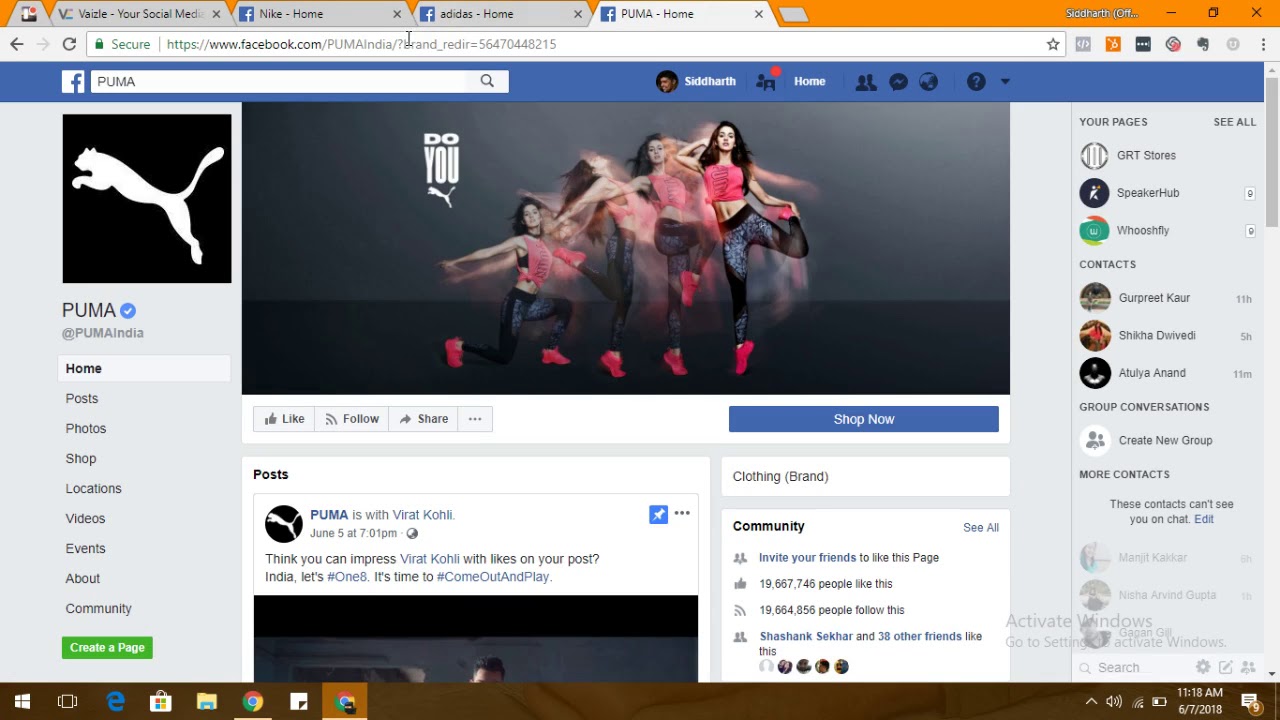Image resolution: width=1280 pixels, height=720 pixels.
Task: Click SEE ALL under Your Pages
Action: [x=1235, y=122]
